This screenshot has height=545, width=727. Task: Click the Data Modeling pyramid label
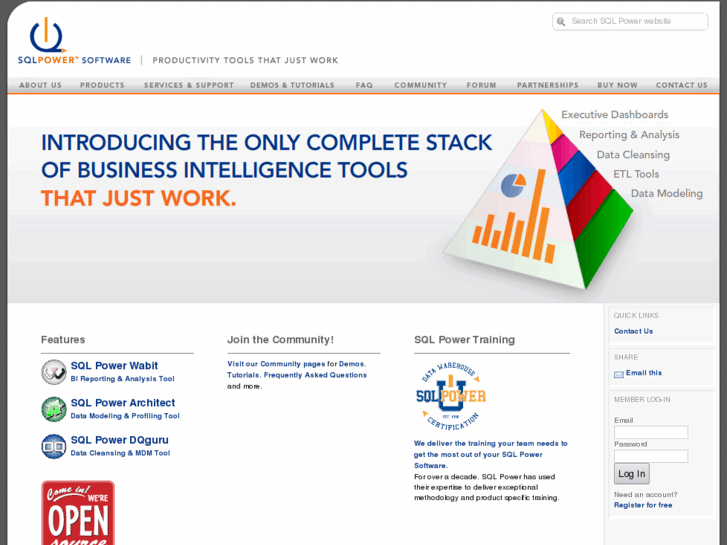667,193
